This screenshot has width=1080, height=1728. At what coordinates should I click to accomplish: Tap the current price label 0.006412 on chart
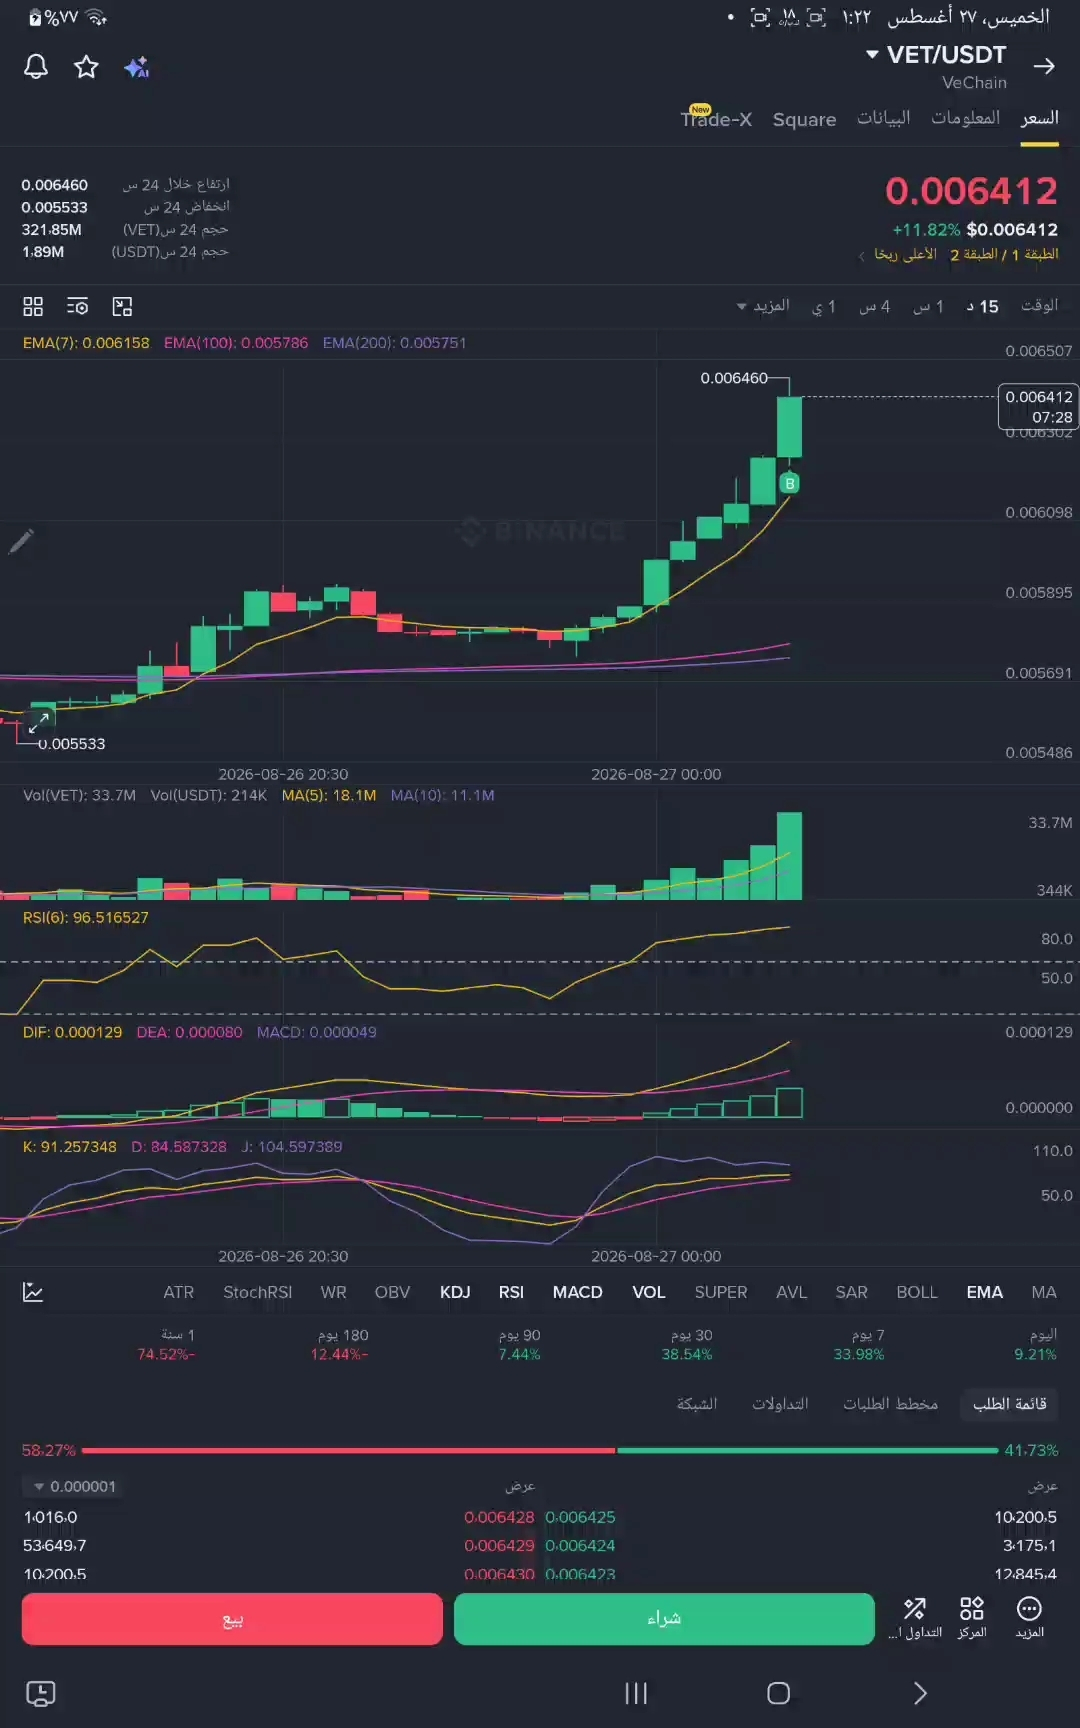click(1038, 407)
